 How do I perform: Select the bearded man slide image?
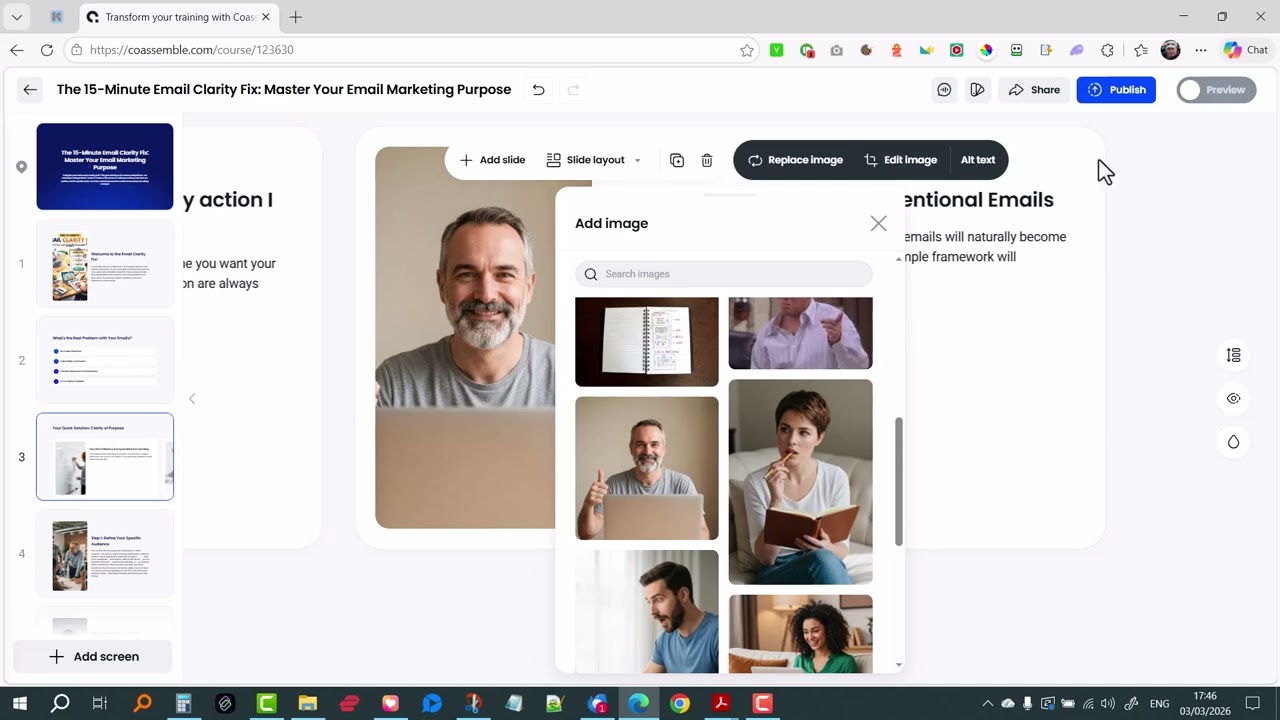(465, 337)
